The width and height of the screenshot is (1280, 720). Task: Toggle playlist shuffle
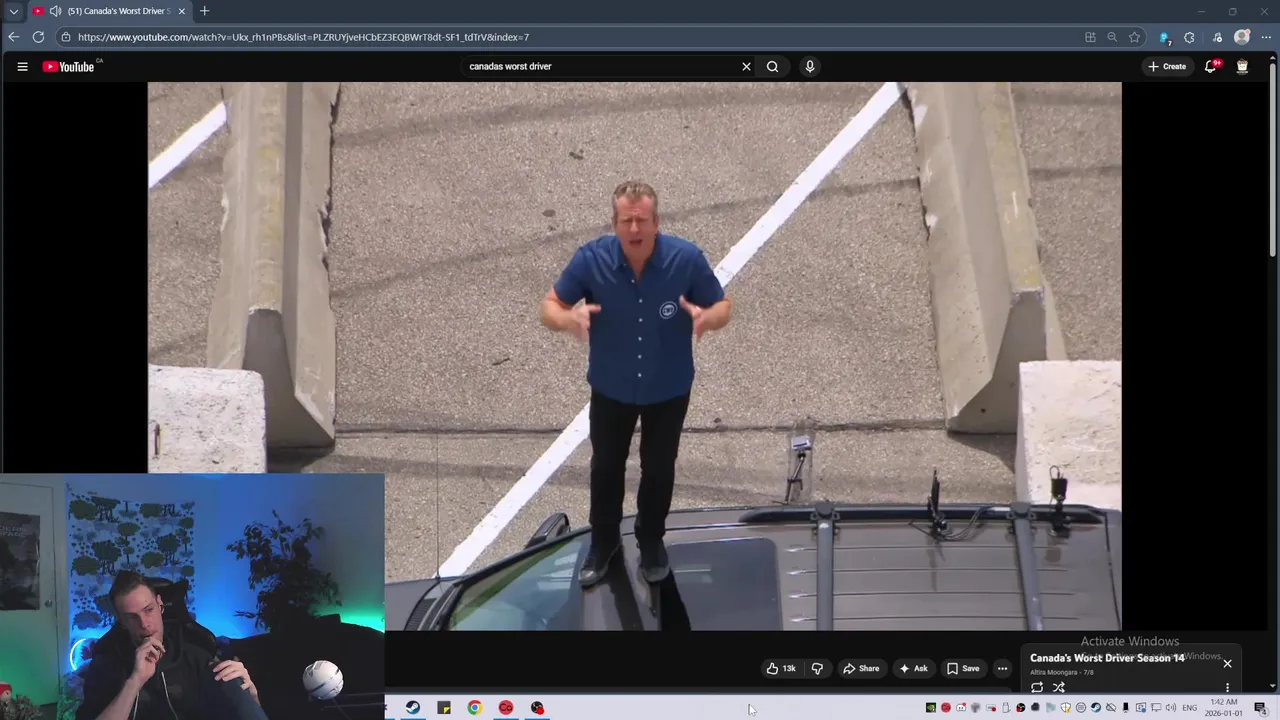pyautogui.click(x=1059, y=687)
